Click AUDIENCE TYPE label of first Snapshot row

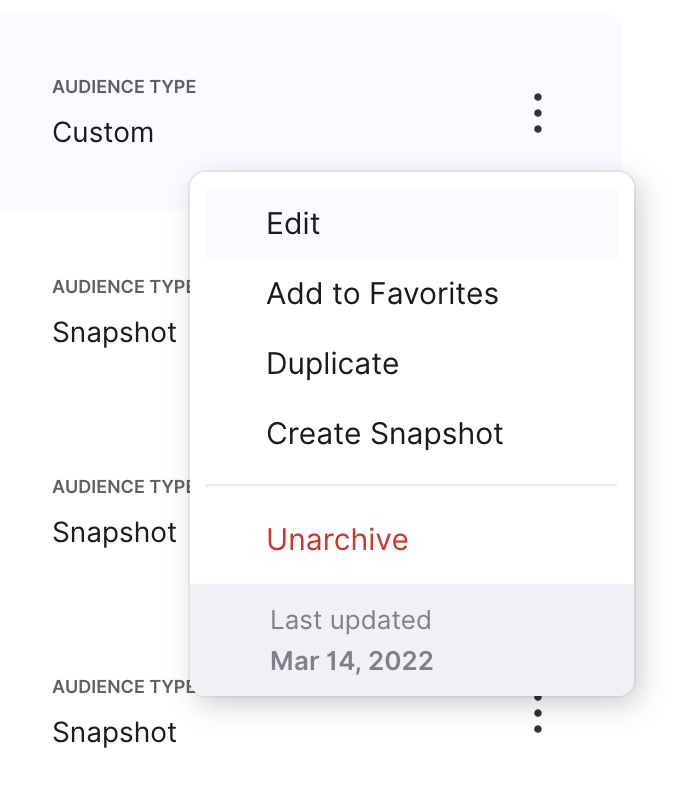click(121, 287)
